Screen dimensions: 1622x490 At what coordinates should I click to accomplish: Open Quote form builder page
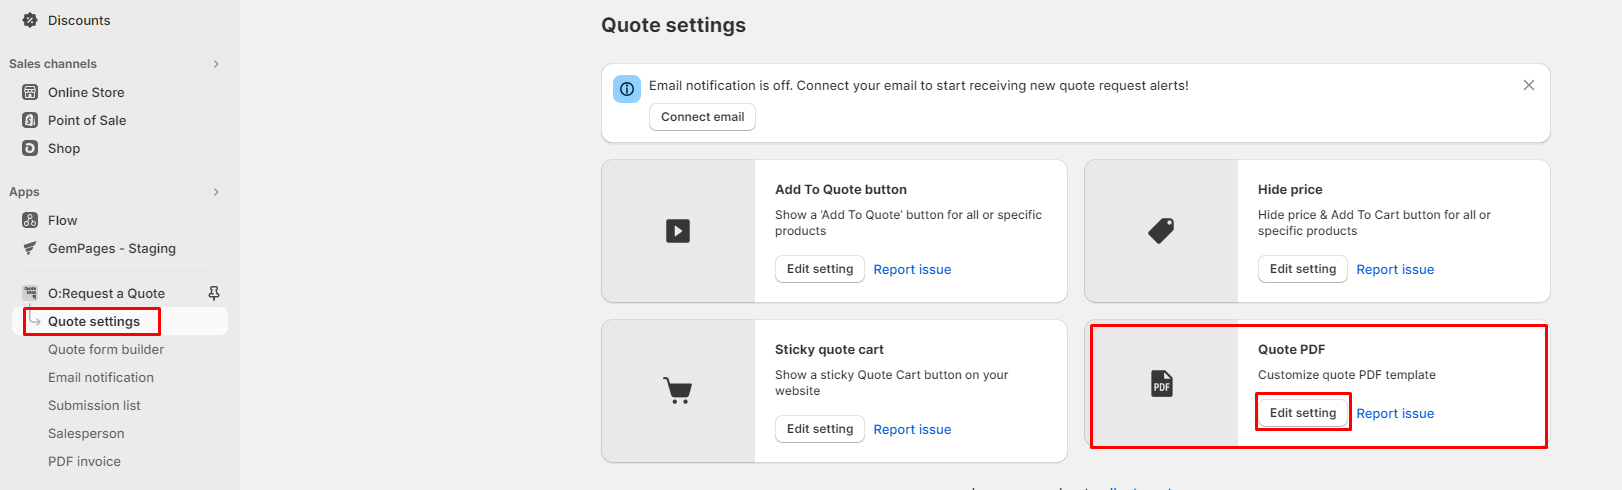pos(106,349)
